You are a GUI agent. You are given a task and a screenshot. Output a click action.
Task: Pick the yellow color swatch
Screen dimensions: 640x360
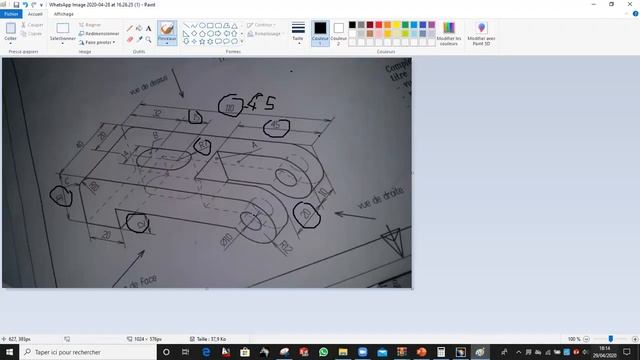[396, 25]
